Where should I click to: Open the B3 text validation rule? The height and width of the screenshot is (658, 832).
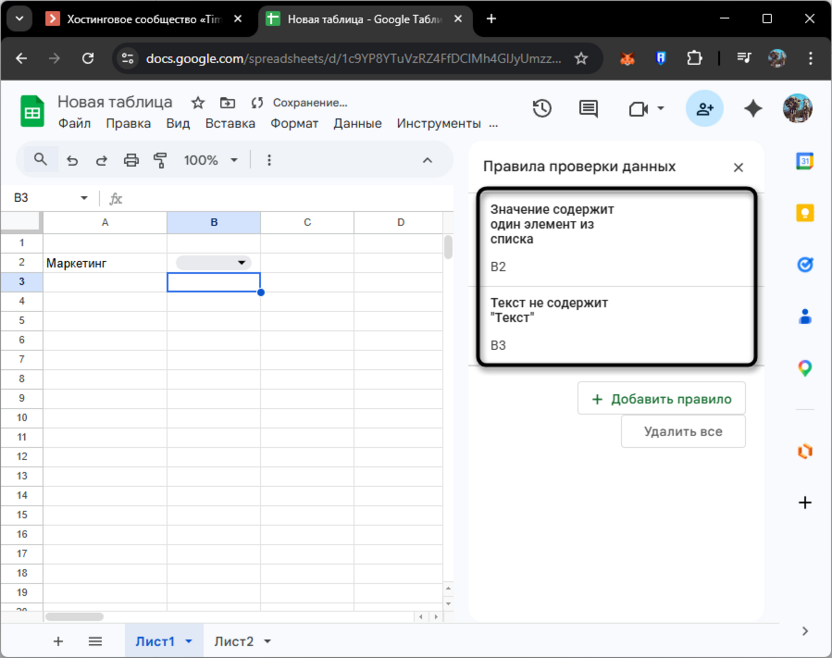click(x=616, y=324)
